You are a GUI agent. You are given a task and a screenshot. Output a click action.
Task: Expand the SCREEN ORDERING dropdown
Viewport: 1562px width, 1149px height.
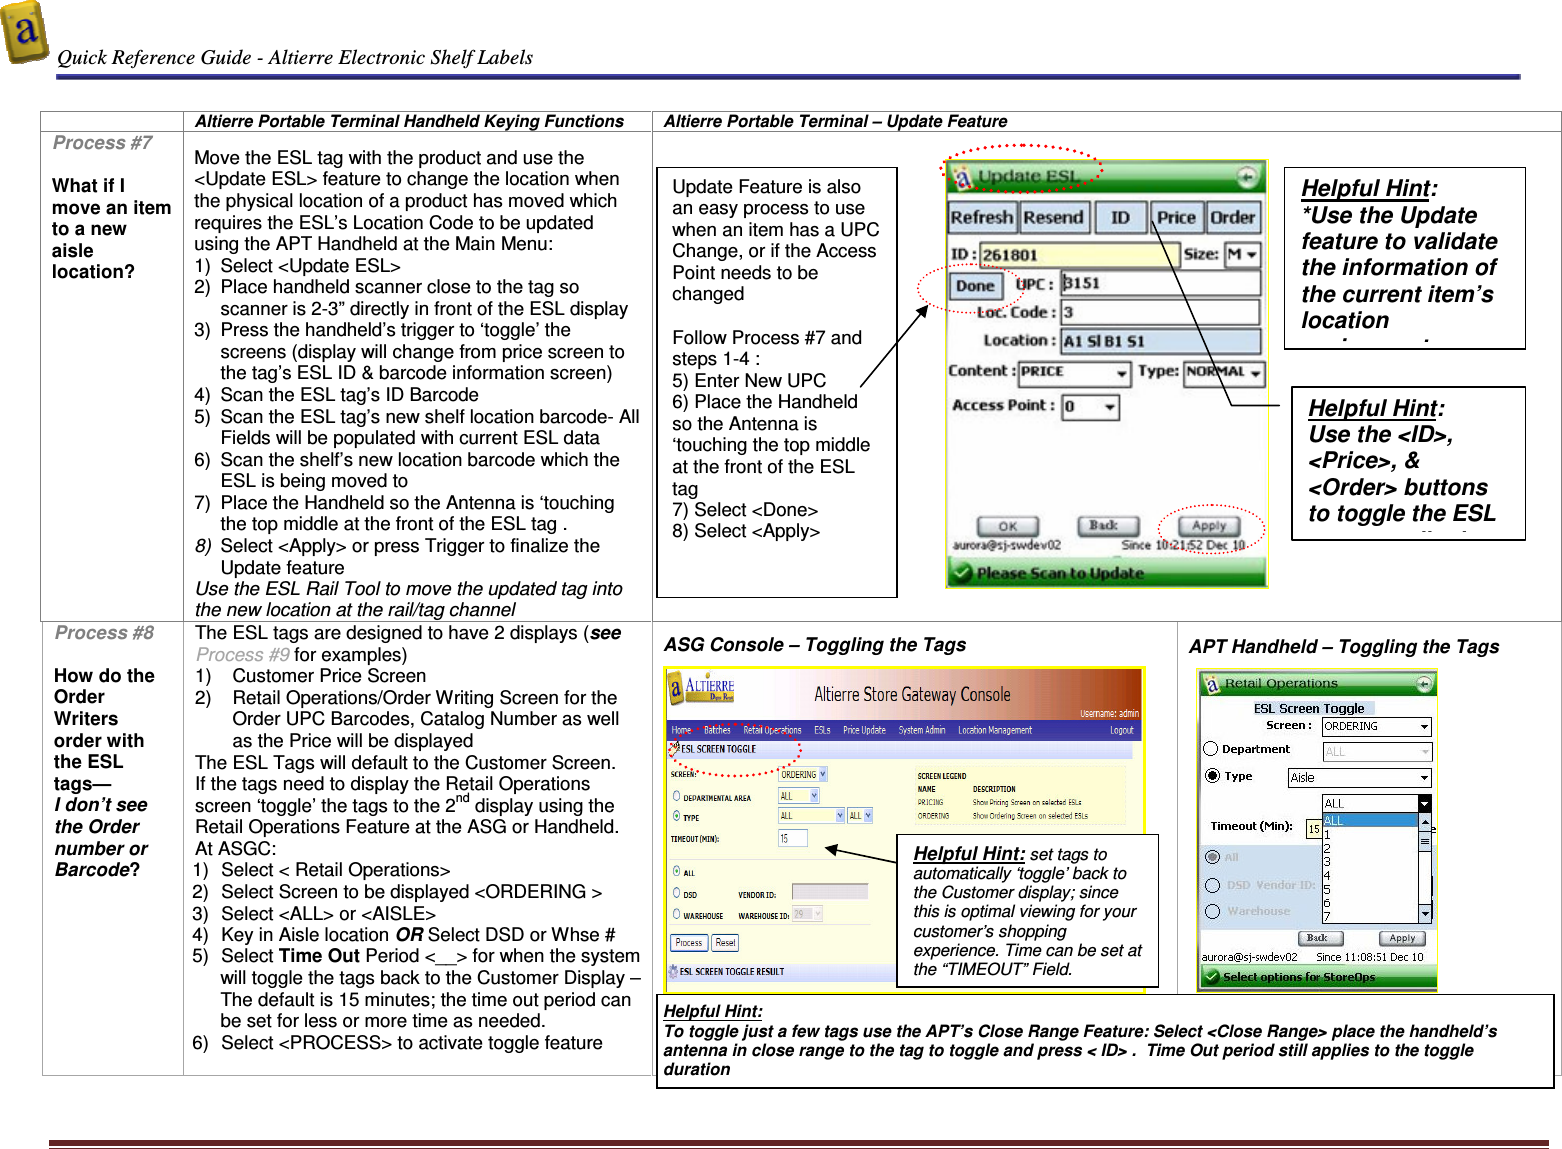[x=802, y=774]
